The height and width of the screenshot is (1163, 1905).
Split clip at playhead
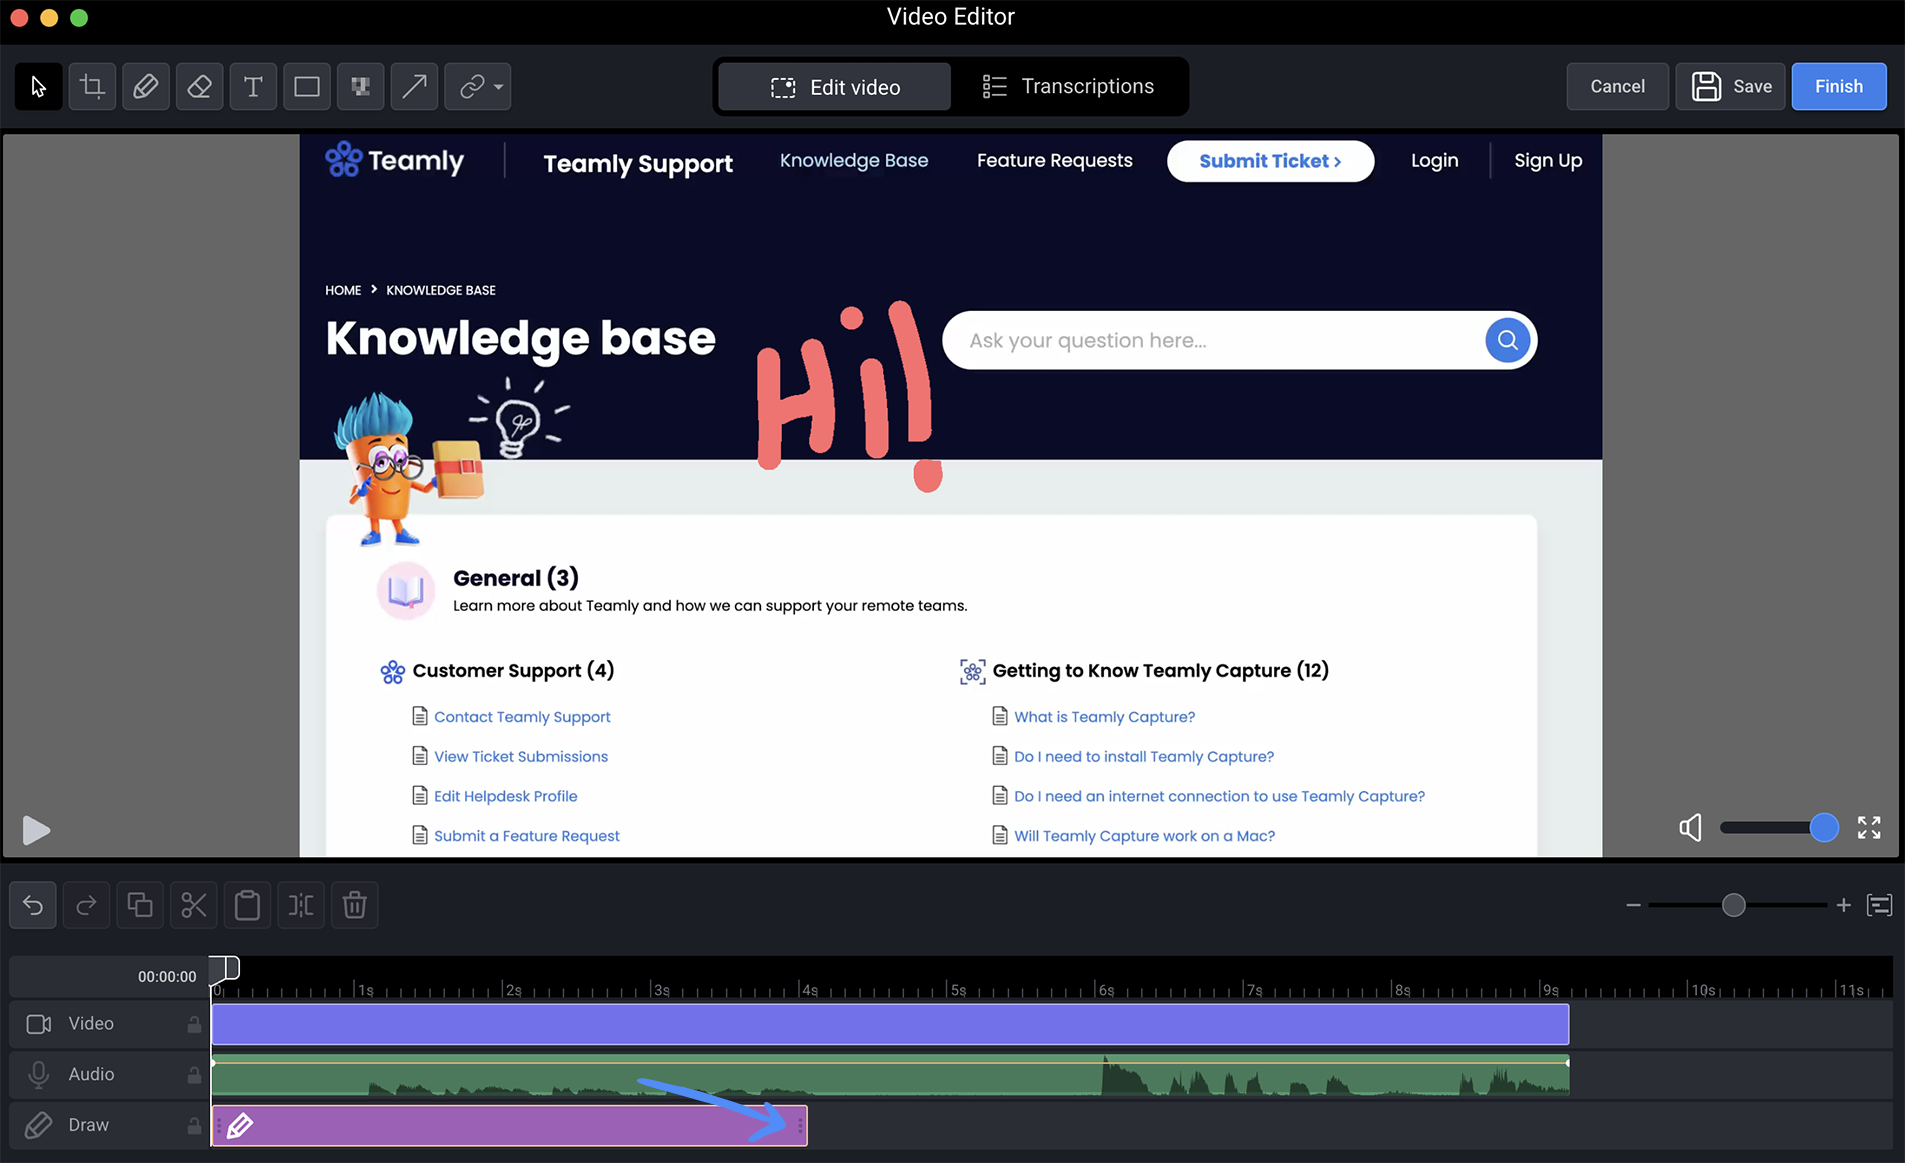[x=301, y=906]
